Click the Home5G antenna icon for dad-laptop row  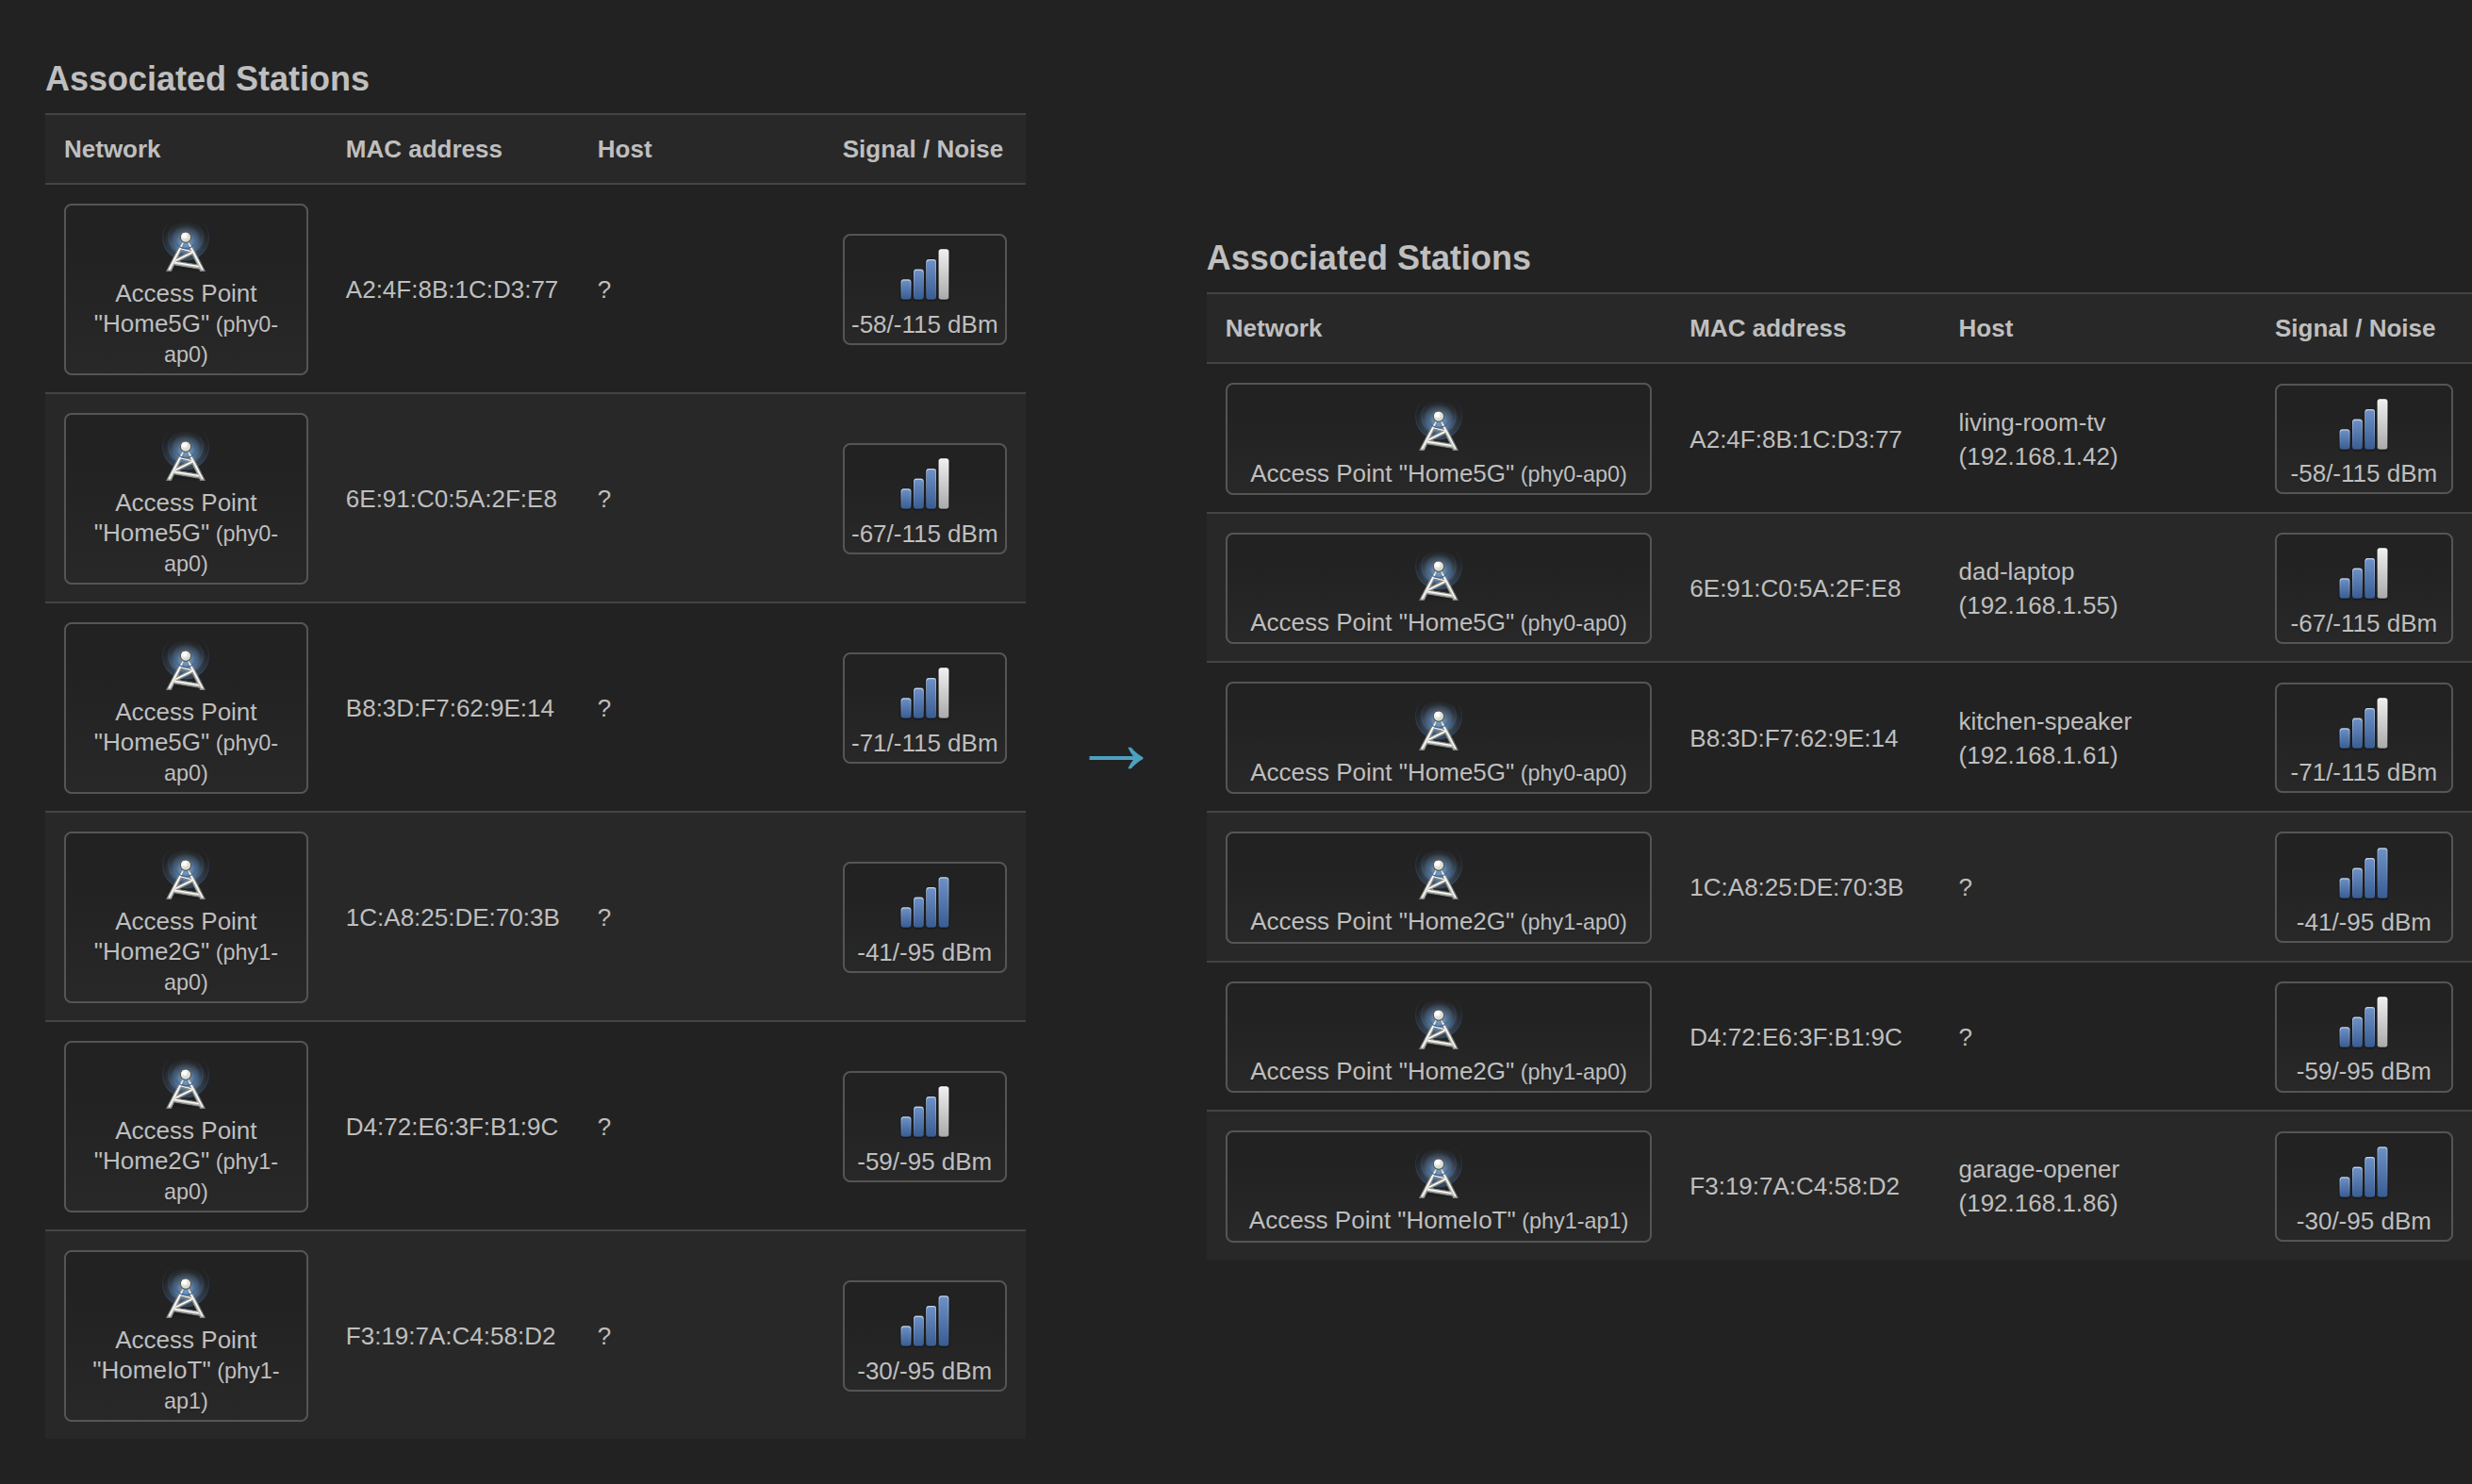pyautogui.click(x=1437, y=575)
